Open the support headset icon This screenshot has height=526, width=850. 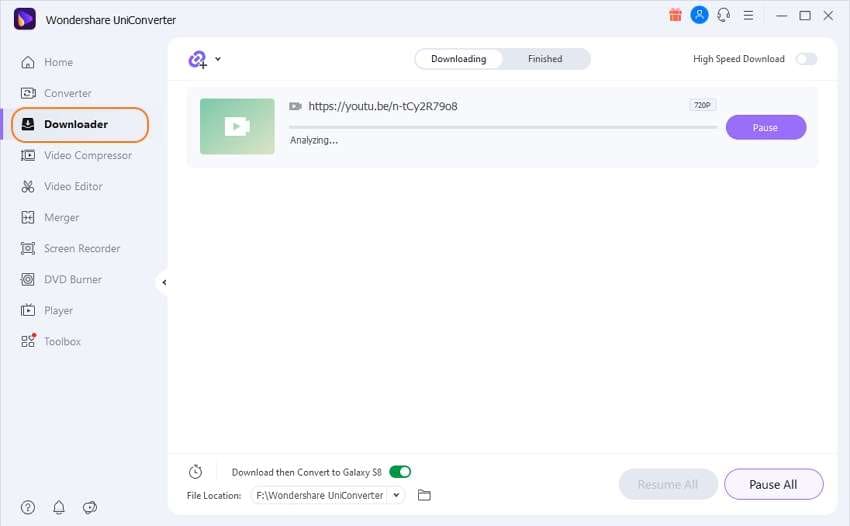[x=724, y=15]
